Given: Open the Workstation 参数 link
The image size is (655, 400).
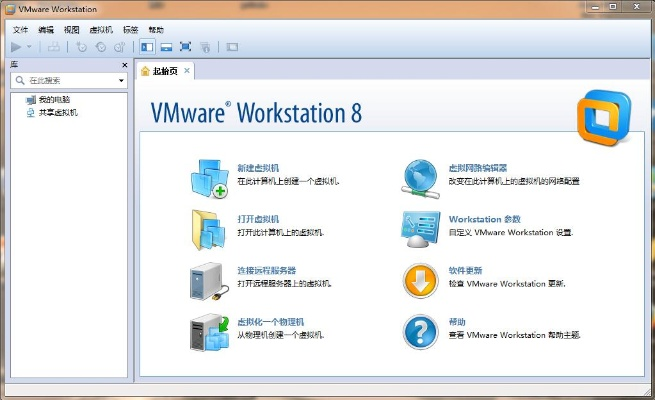Looking at the screenshot, I should click(485, 219).
